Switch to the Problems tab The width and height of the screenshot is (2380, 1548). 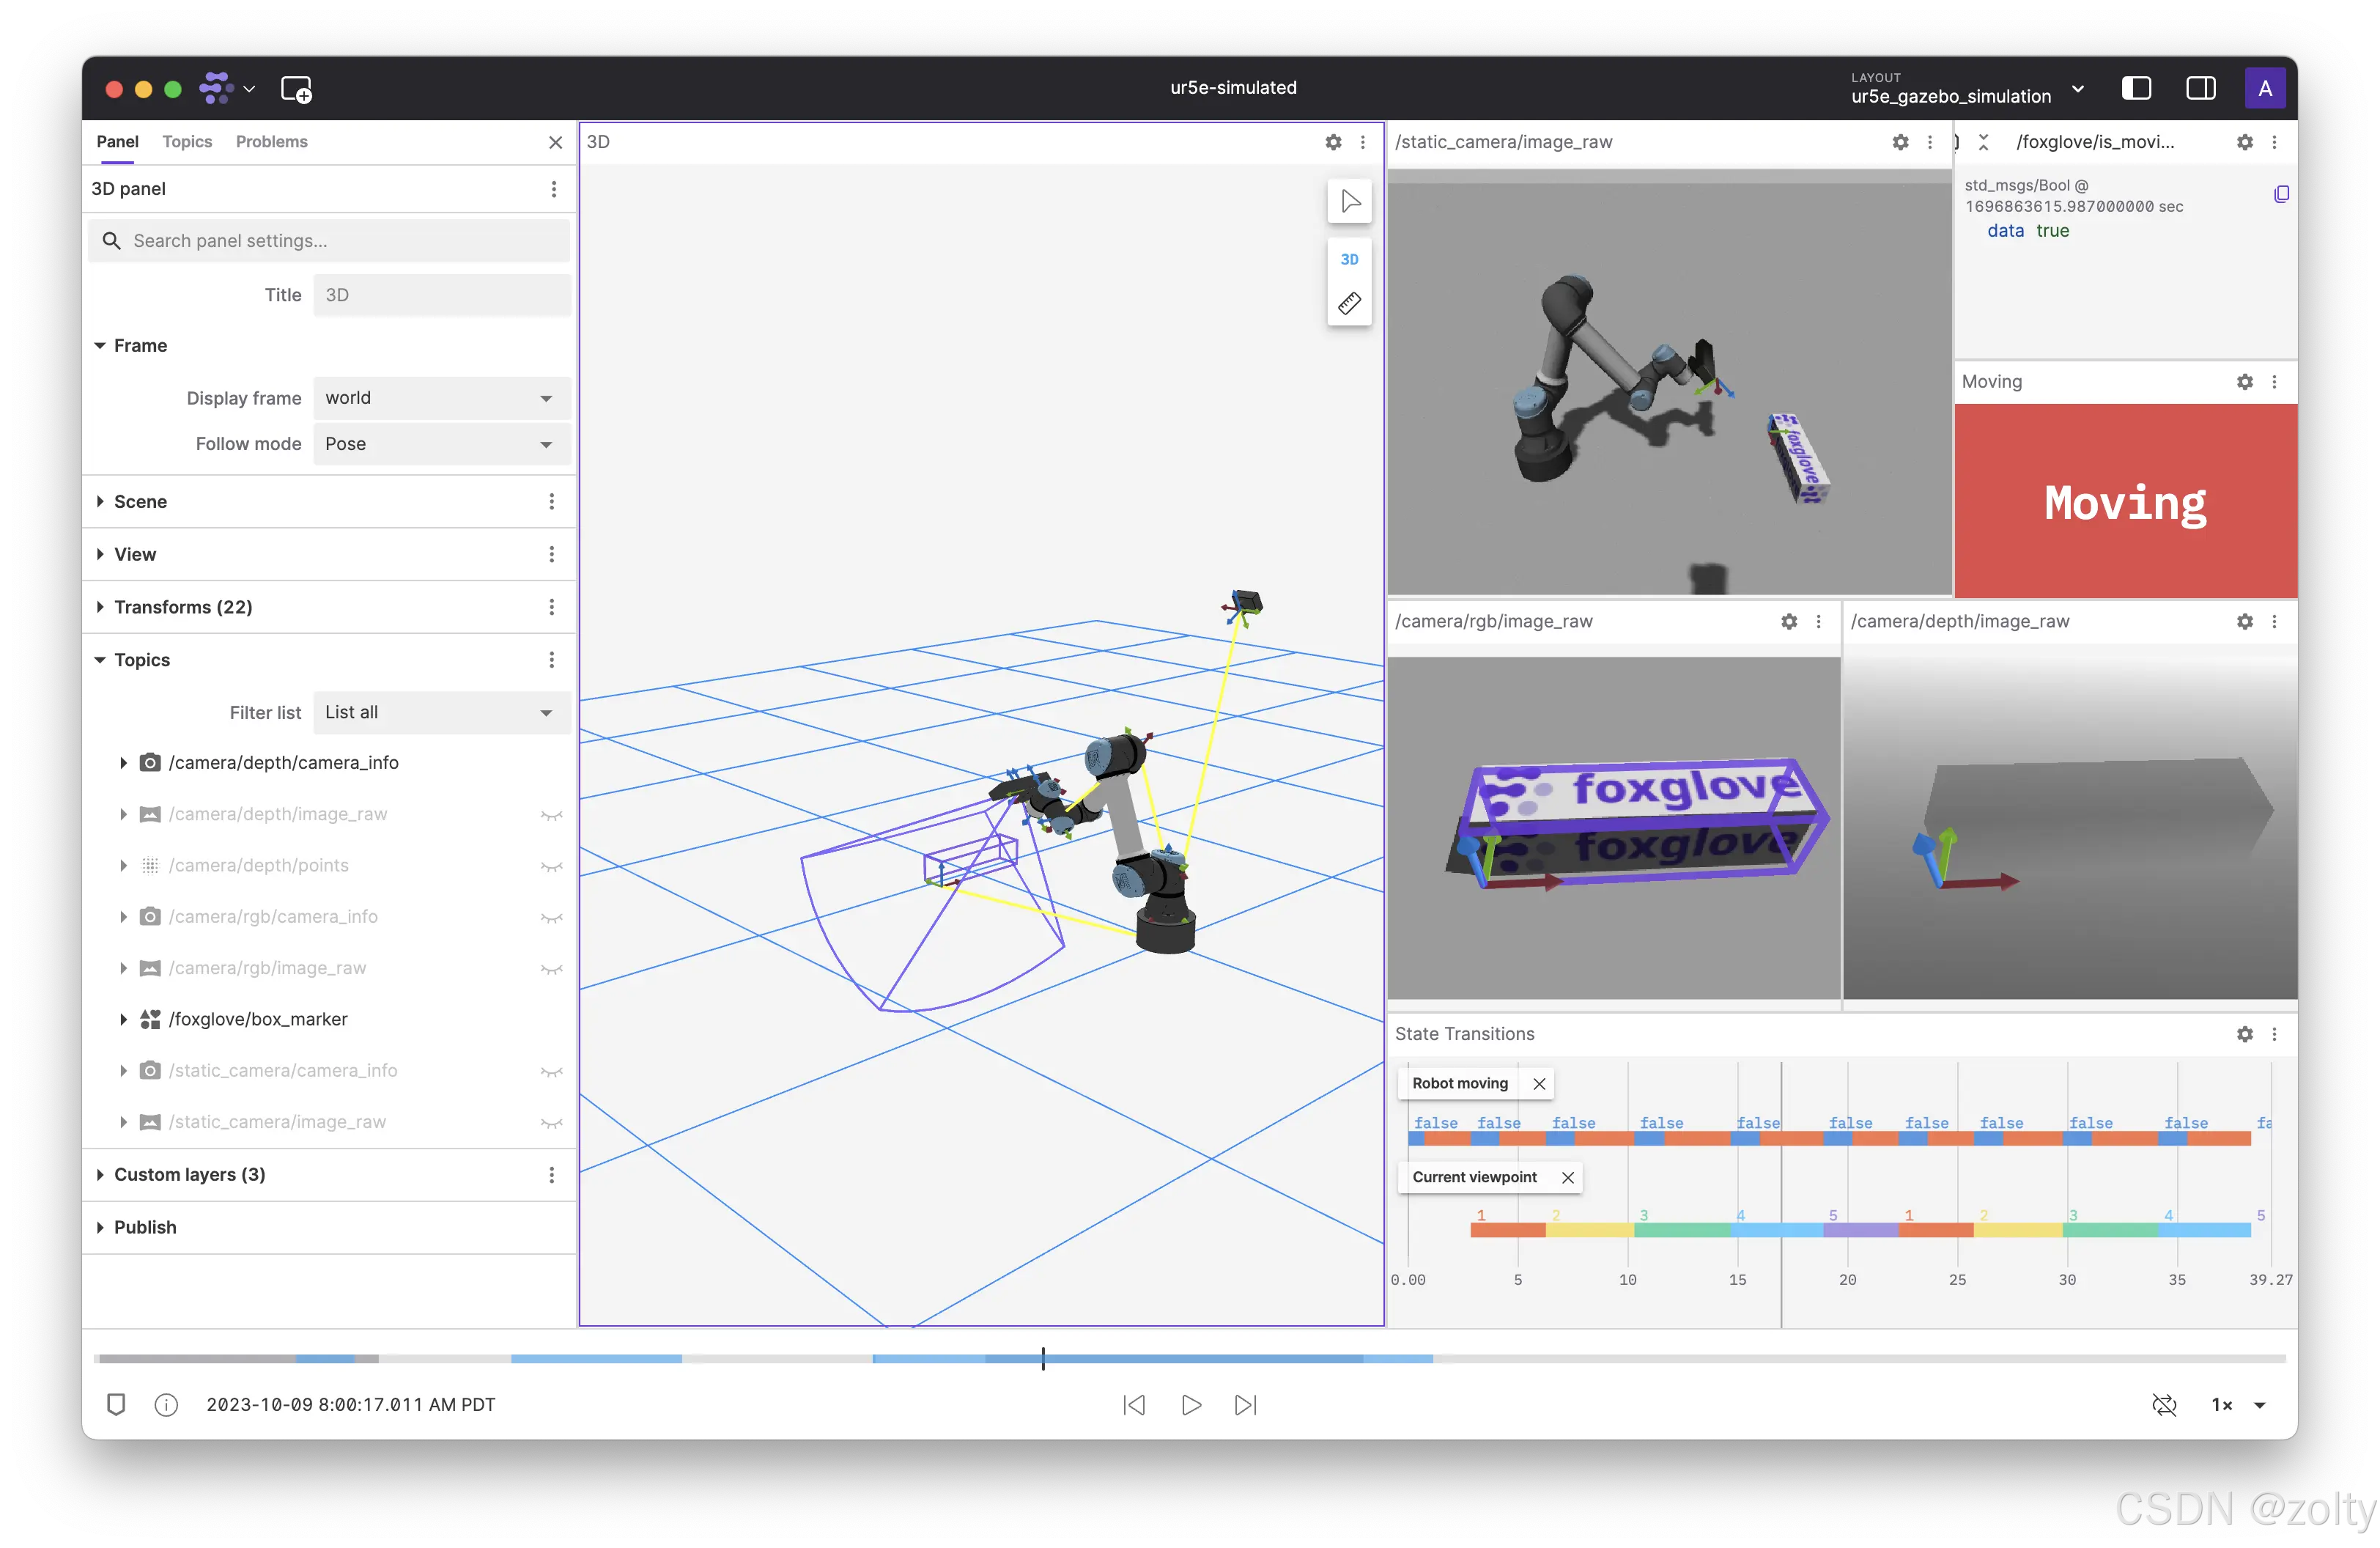pyautogui.click(x=271, y=142)
